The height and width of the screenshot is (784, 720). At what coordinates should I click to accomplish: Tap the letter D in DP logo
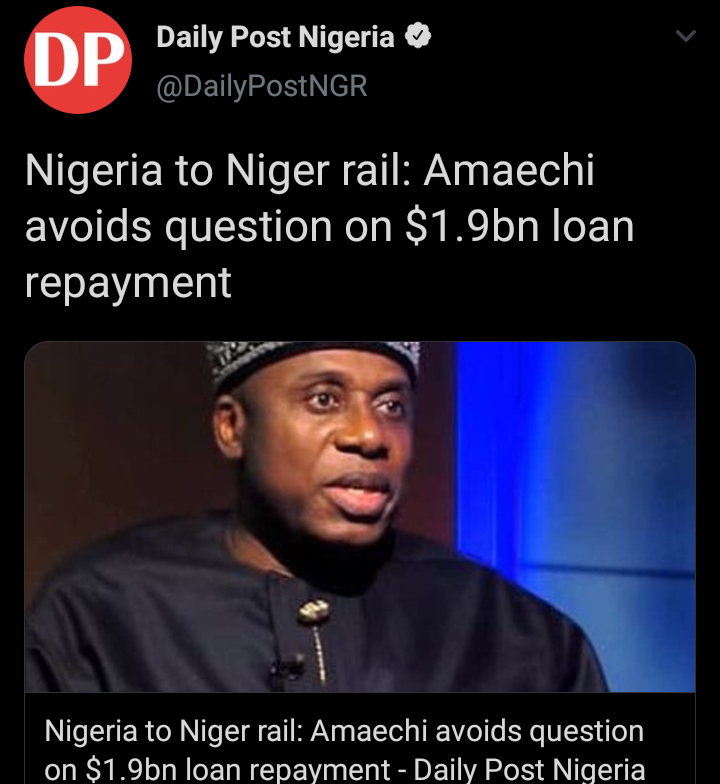tap(54, 60)
